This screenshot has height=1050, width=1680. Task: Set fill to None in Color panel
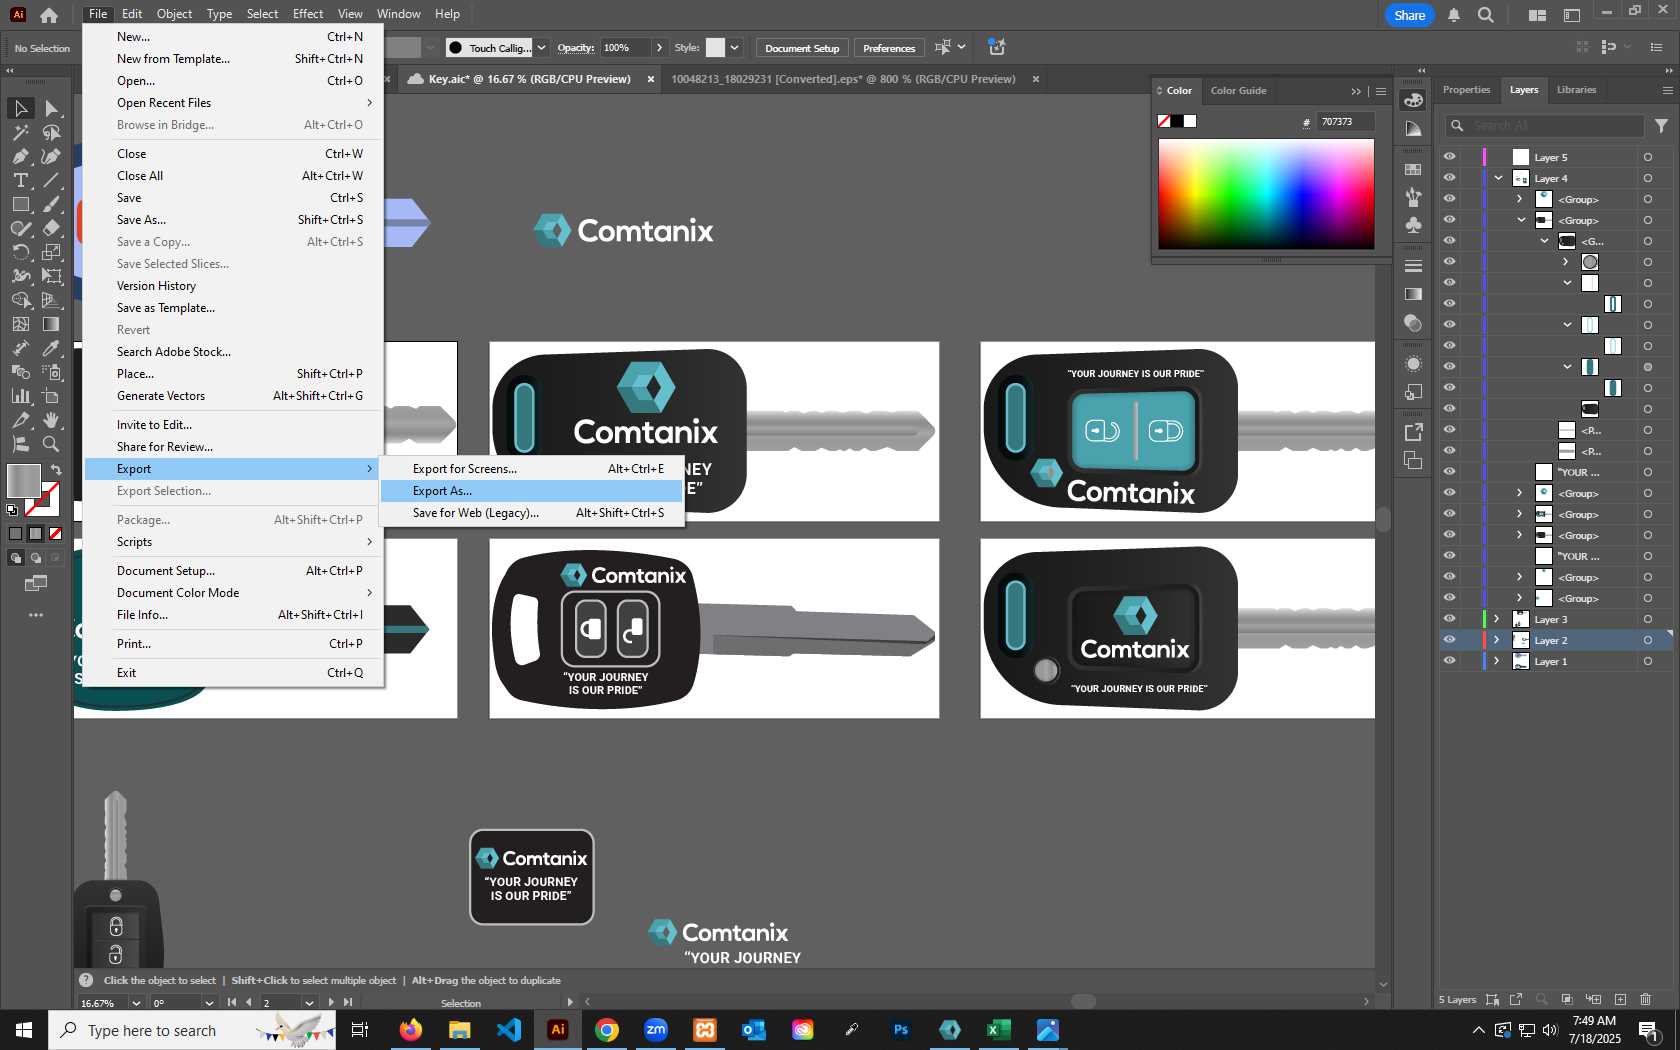[1164, 121]
